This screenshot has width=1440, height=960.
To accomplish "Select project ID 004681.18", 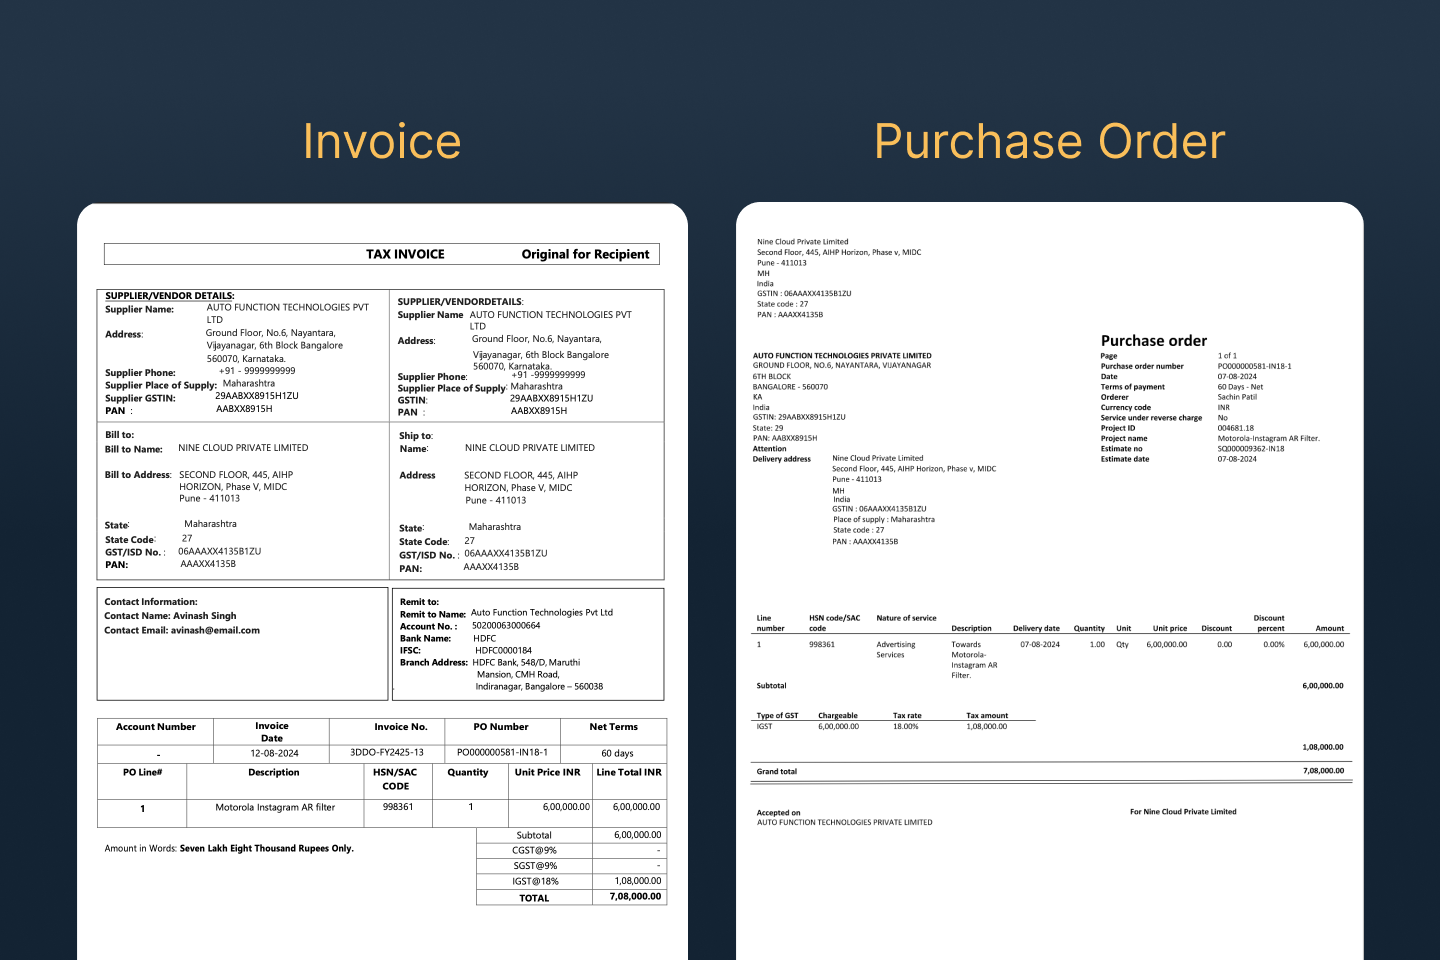I will click(x=1236, y=428).
